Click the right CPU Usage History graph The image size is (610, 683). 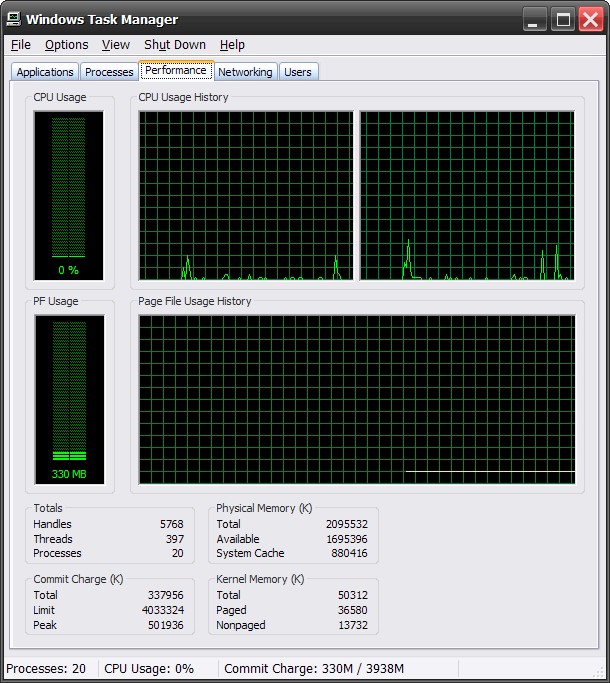(x=467, y=195)
